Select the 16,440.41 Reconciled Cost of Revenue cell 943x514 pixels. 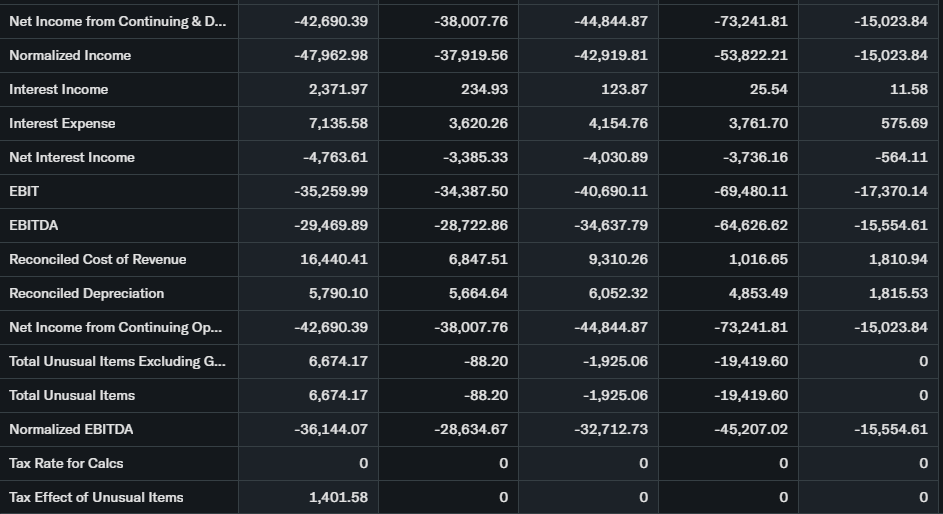coord(334,259)
